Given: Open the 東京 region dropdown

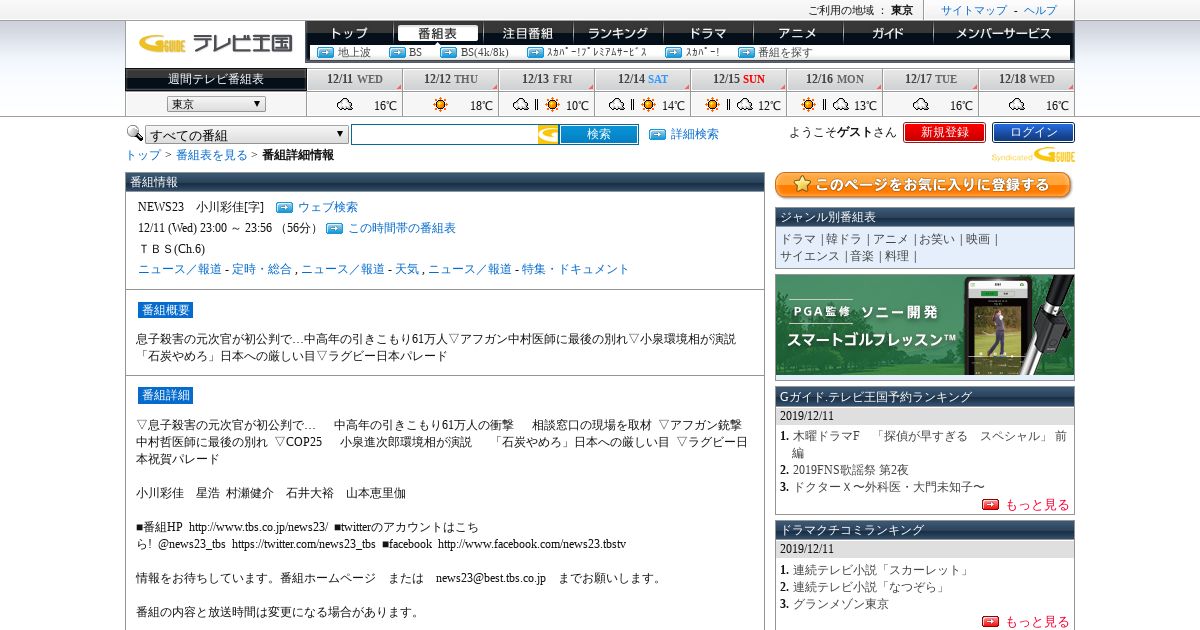Looking at the screenshot, I should point(216,104).
